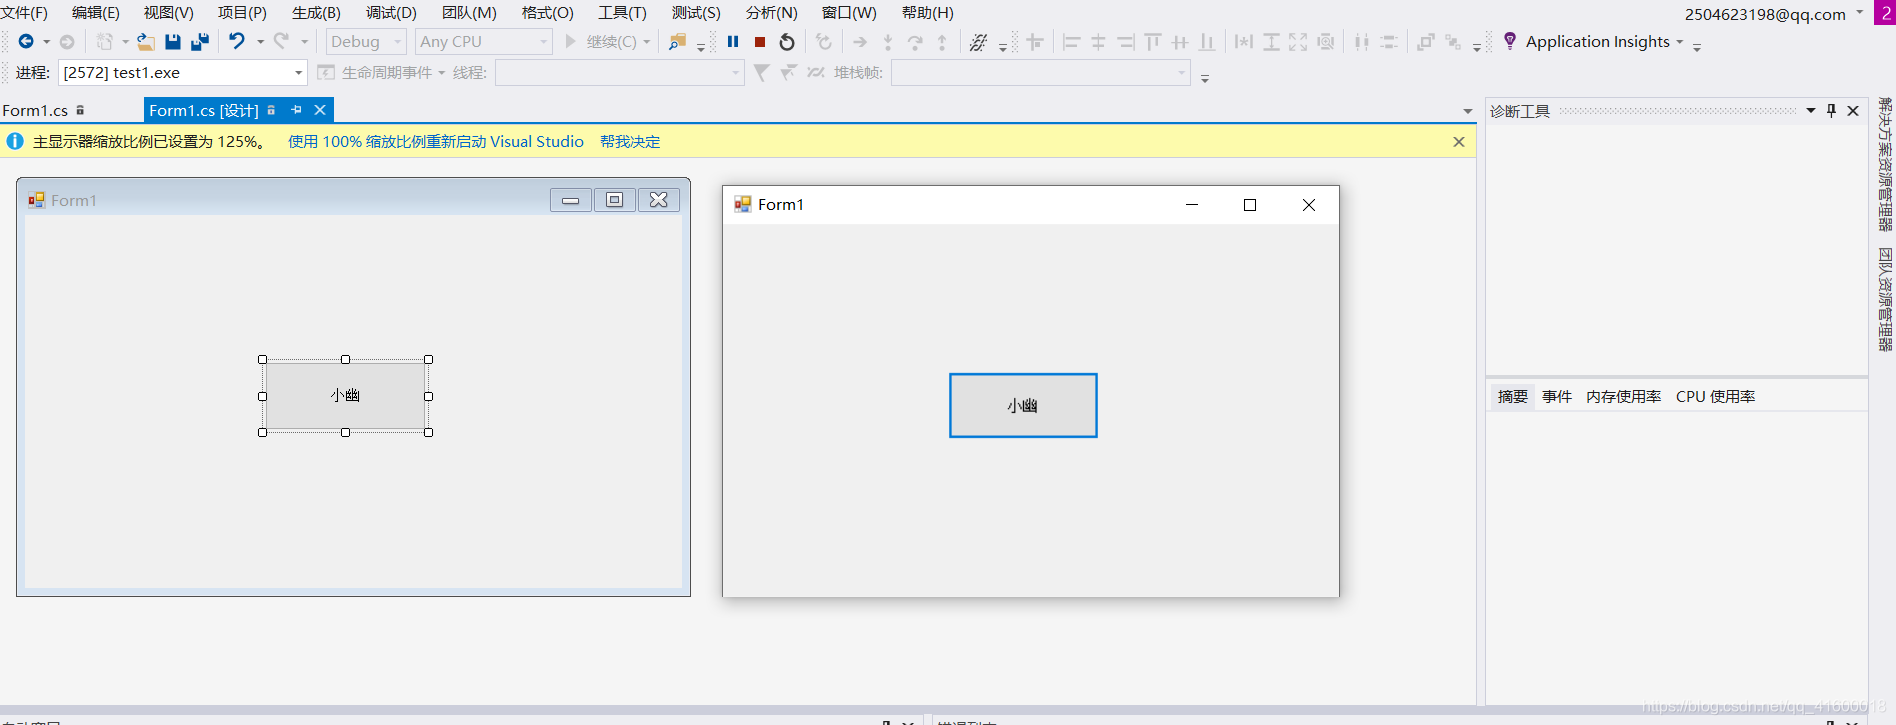Click the Step Out arrow icon

pos(942,42)
